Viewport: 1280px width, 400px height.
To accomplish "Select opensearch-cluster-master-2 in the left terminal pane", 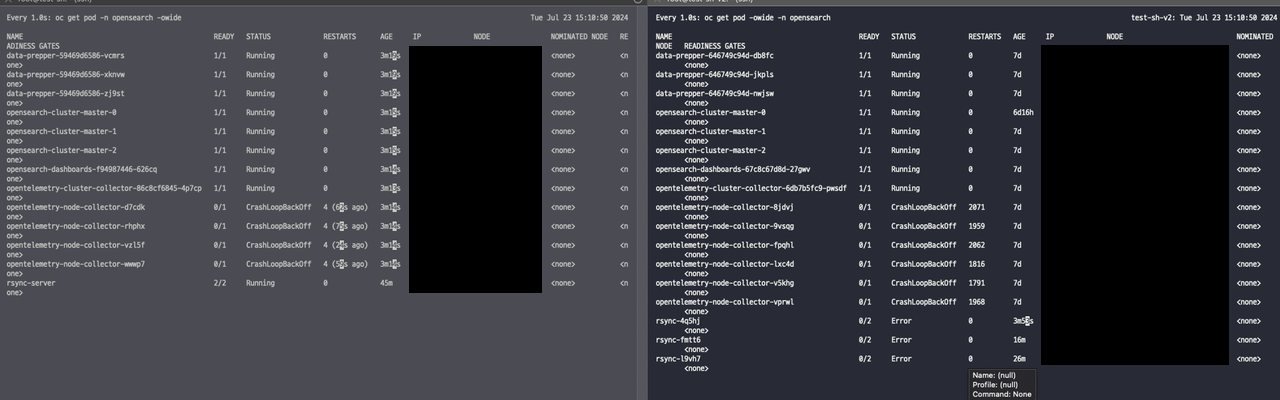I will [x=62, y=151].
